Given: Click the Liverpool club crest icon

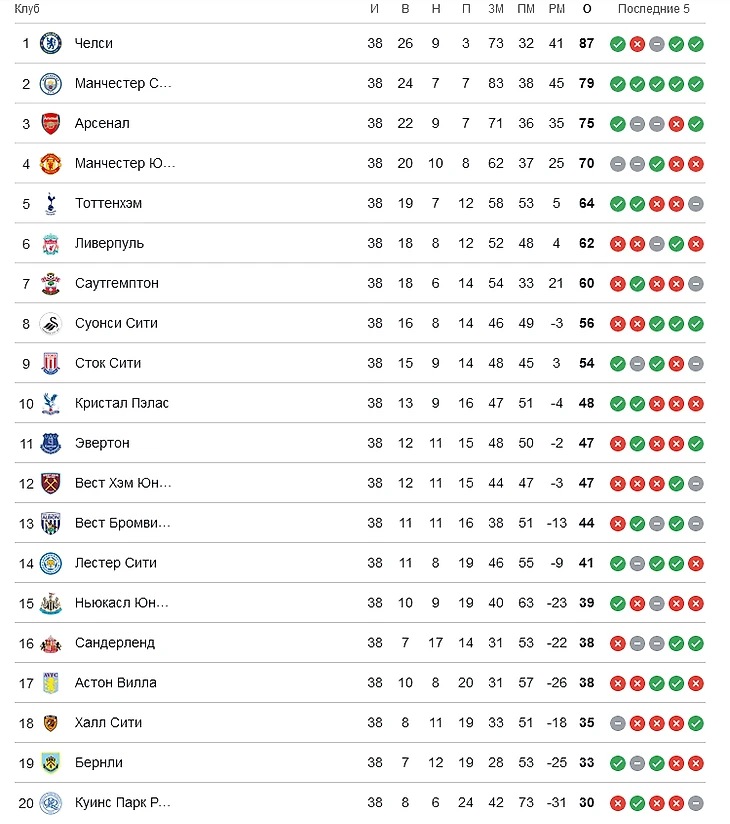Looking at the screenshot, I should (x=50, y=243).
